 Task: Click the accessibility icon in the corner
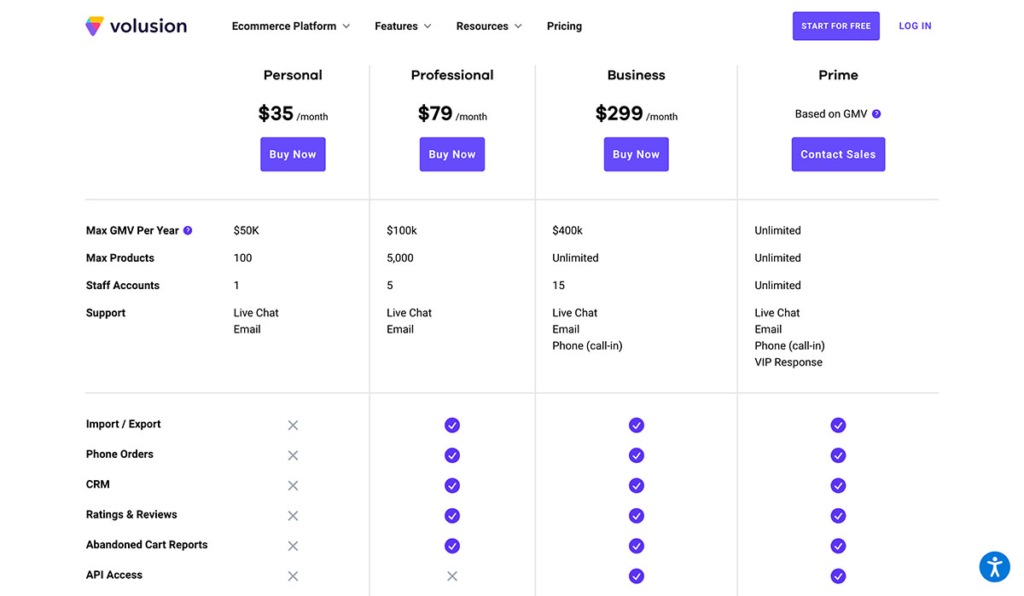click(x=994, y=566)
